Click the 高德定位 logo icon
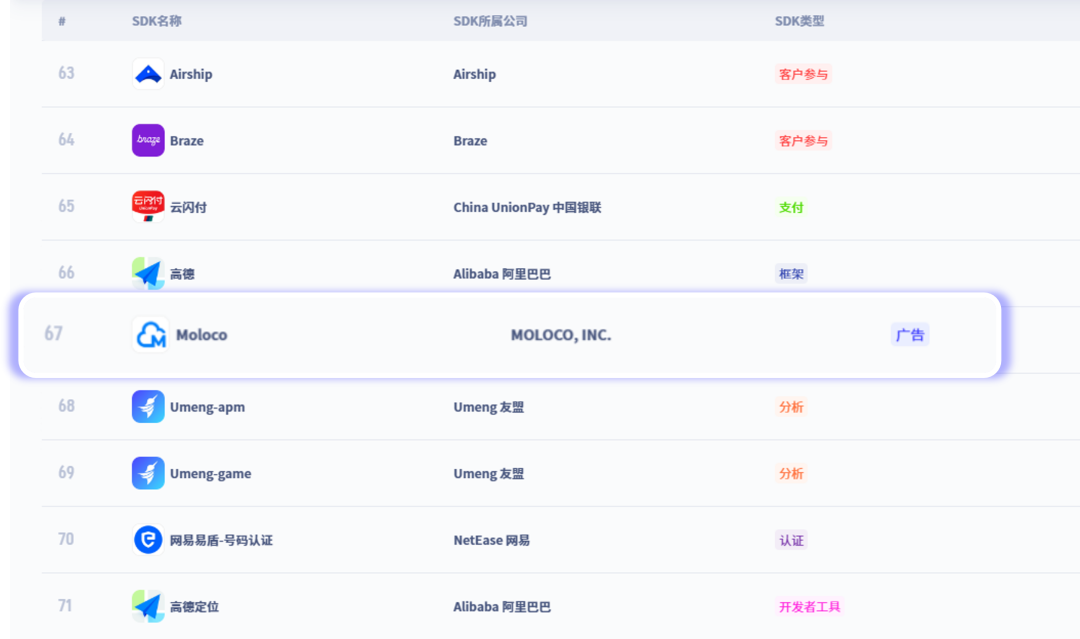 [147, 606]
